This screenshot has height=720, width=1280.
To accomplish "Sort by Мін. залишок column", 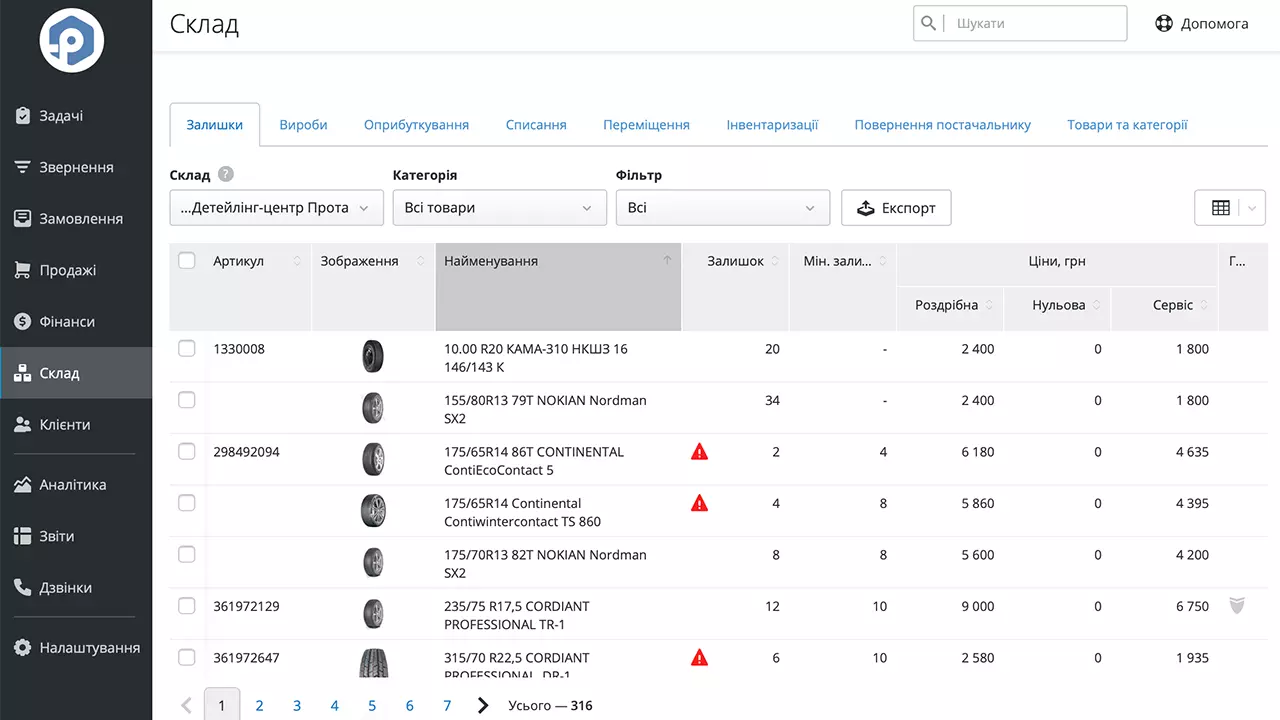I will coord(882,261).
